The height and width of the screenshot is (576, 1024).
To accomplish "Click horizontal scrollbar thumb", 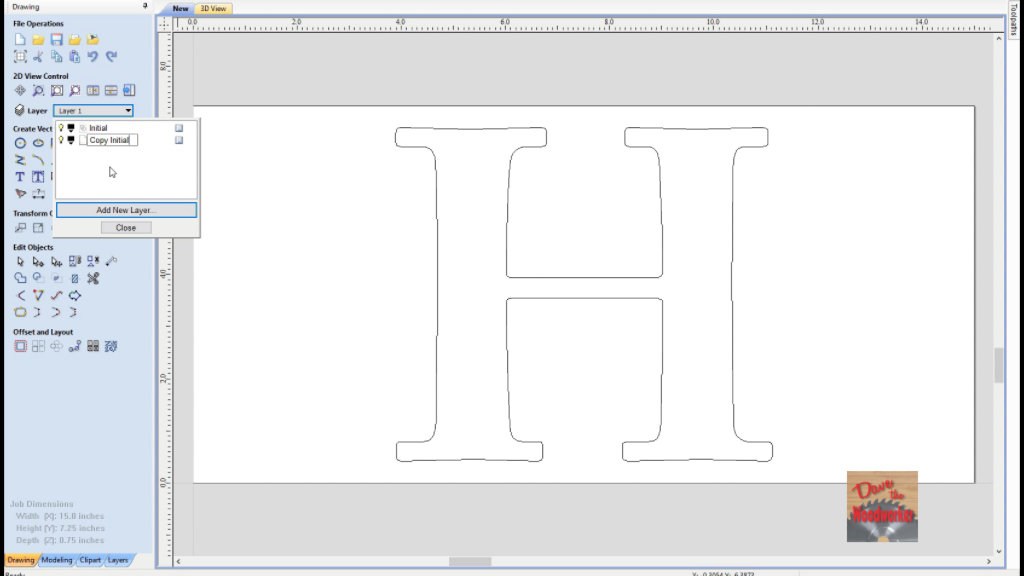I will [470, 562].
